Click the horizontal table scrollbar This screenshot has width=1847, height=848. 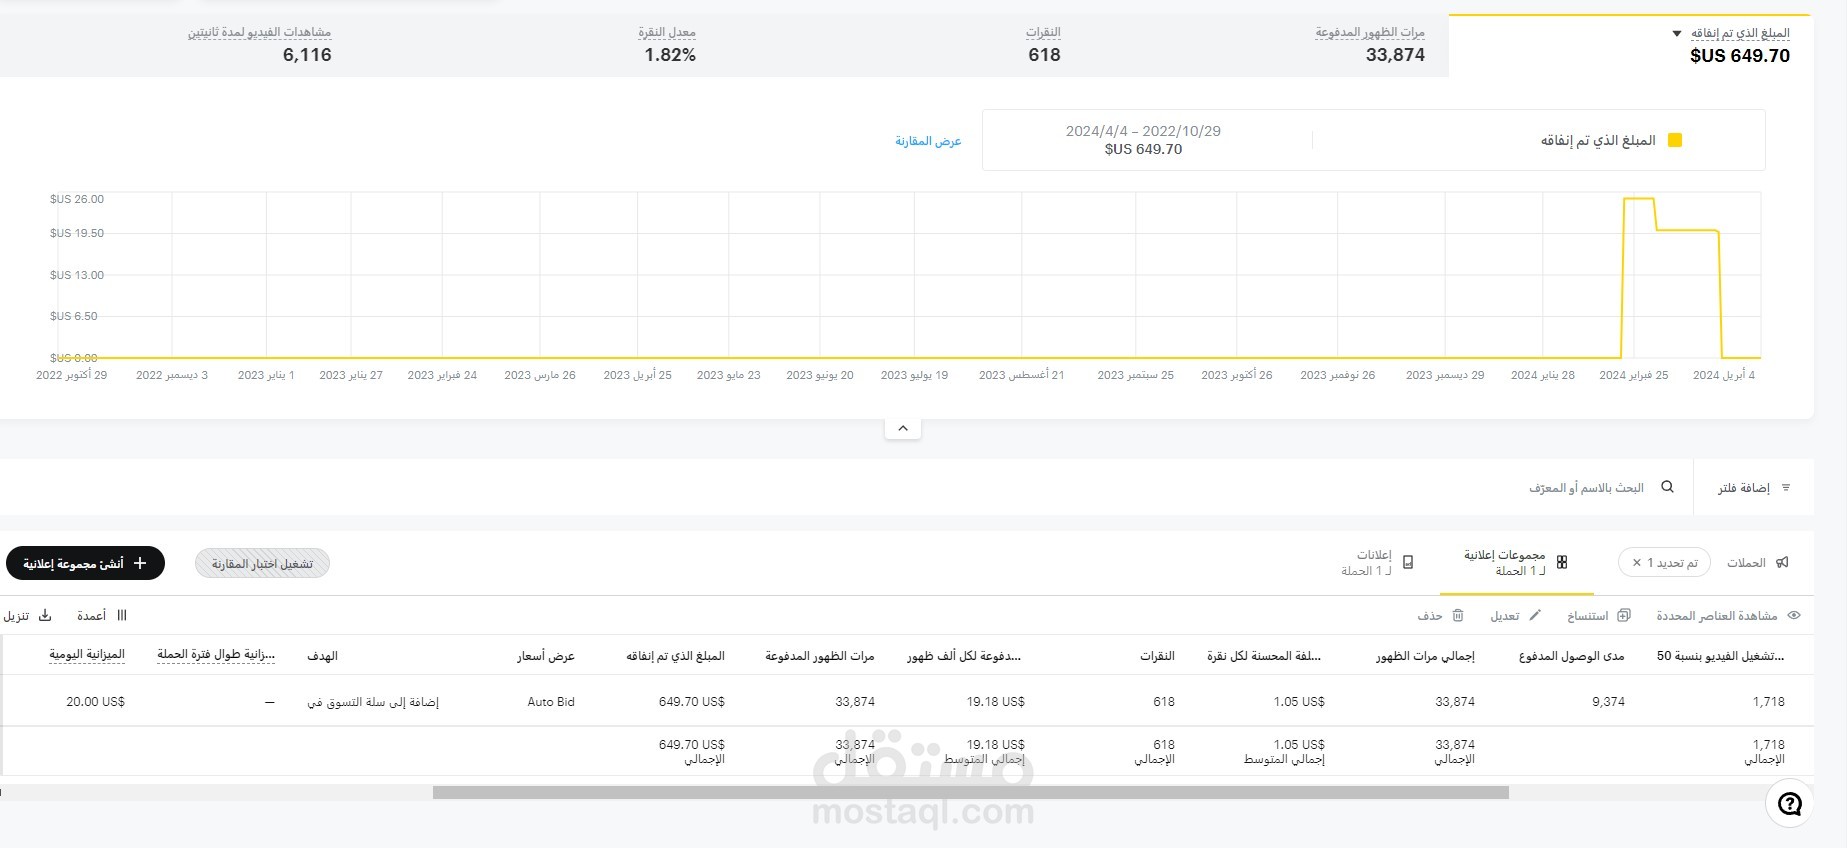click(x=970, y=793)
